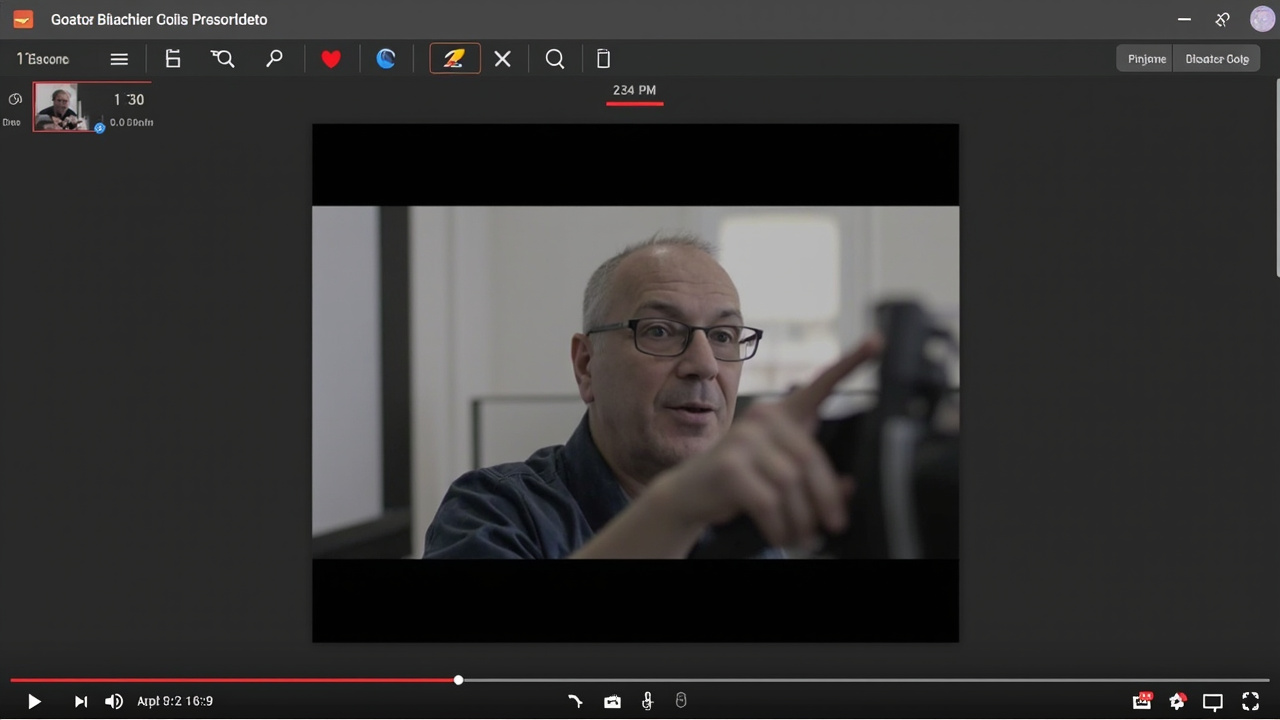The width and height of the screenshot is (1280, 720).
Task: Open the red notification badge icon
Action: pos(1142,701)
